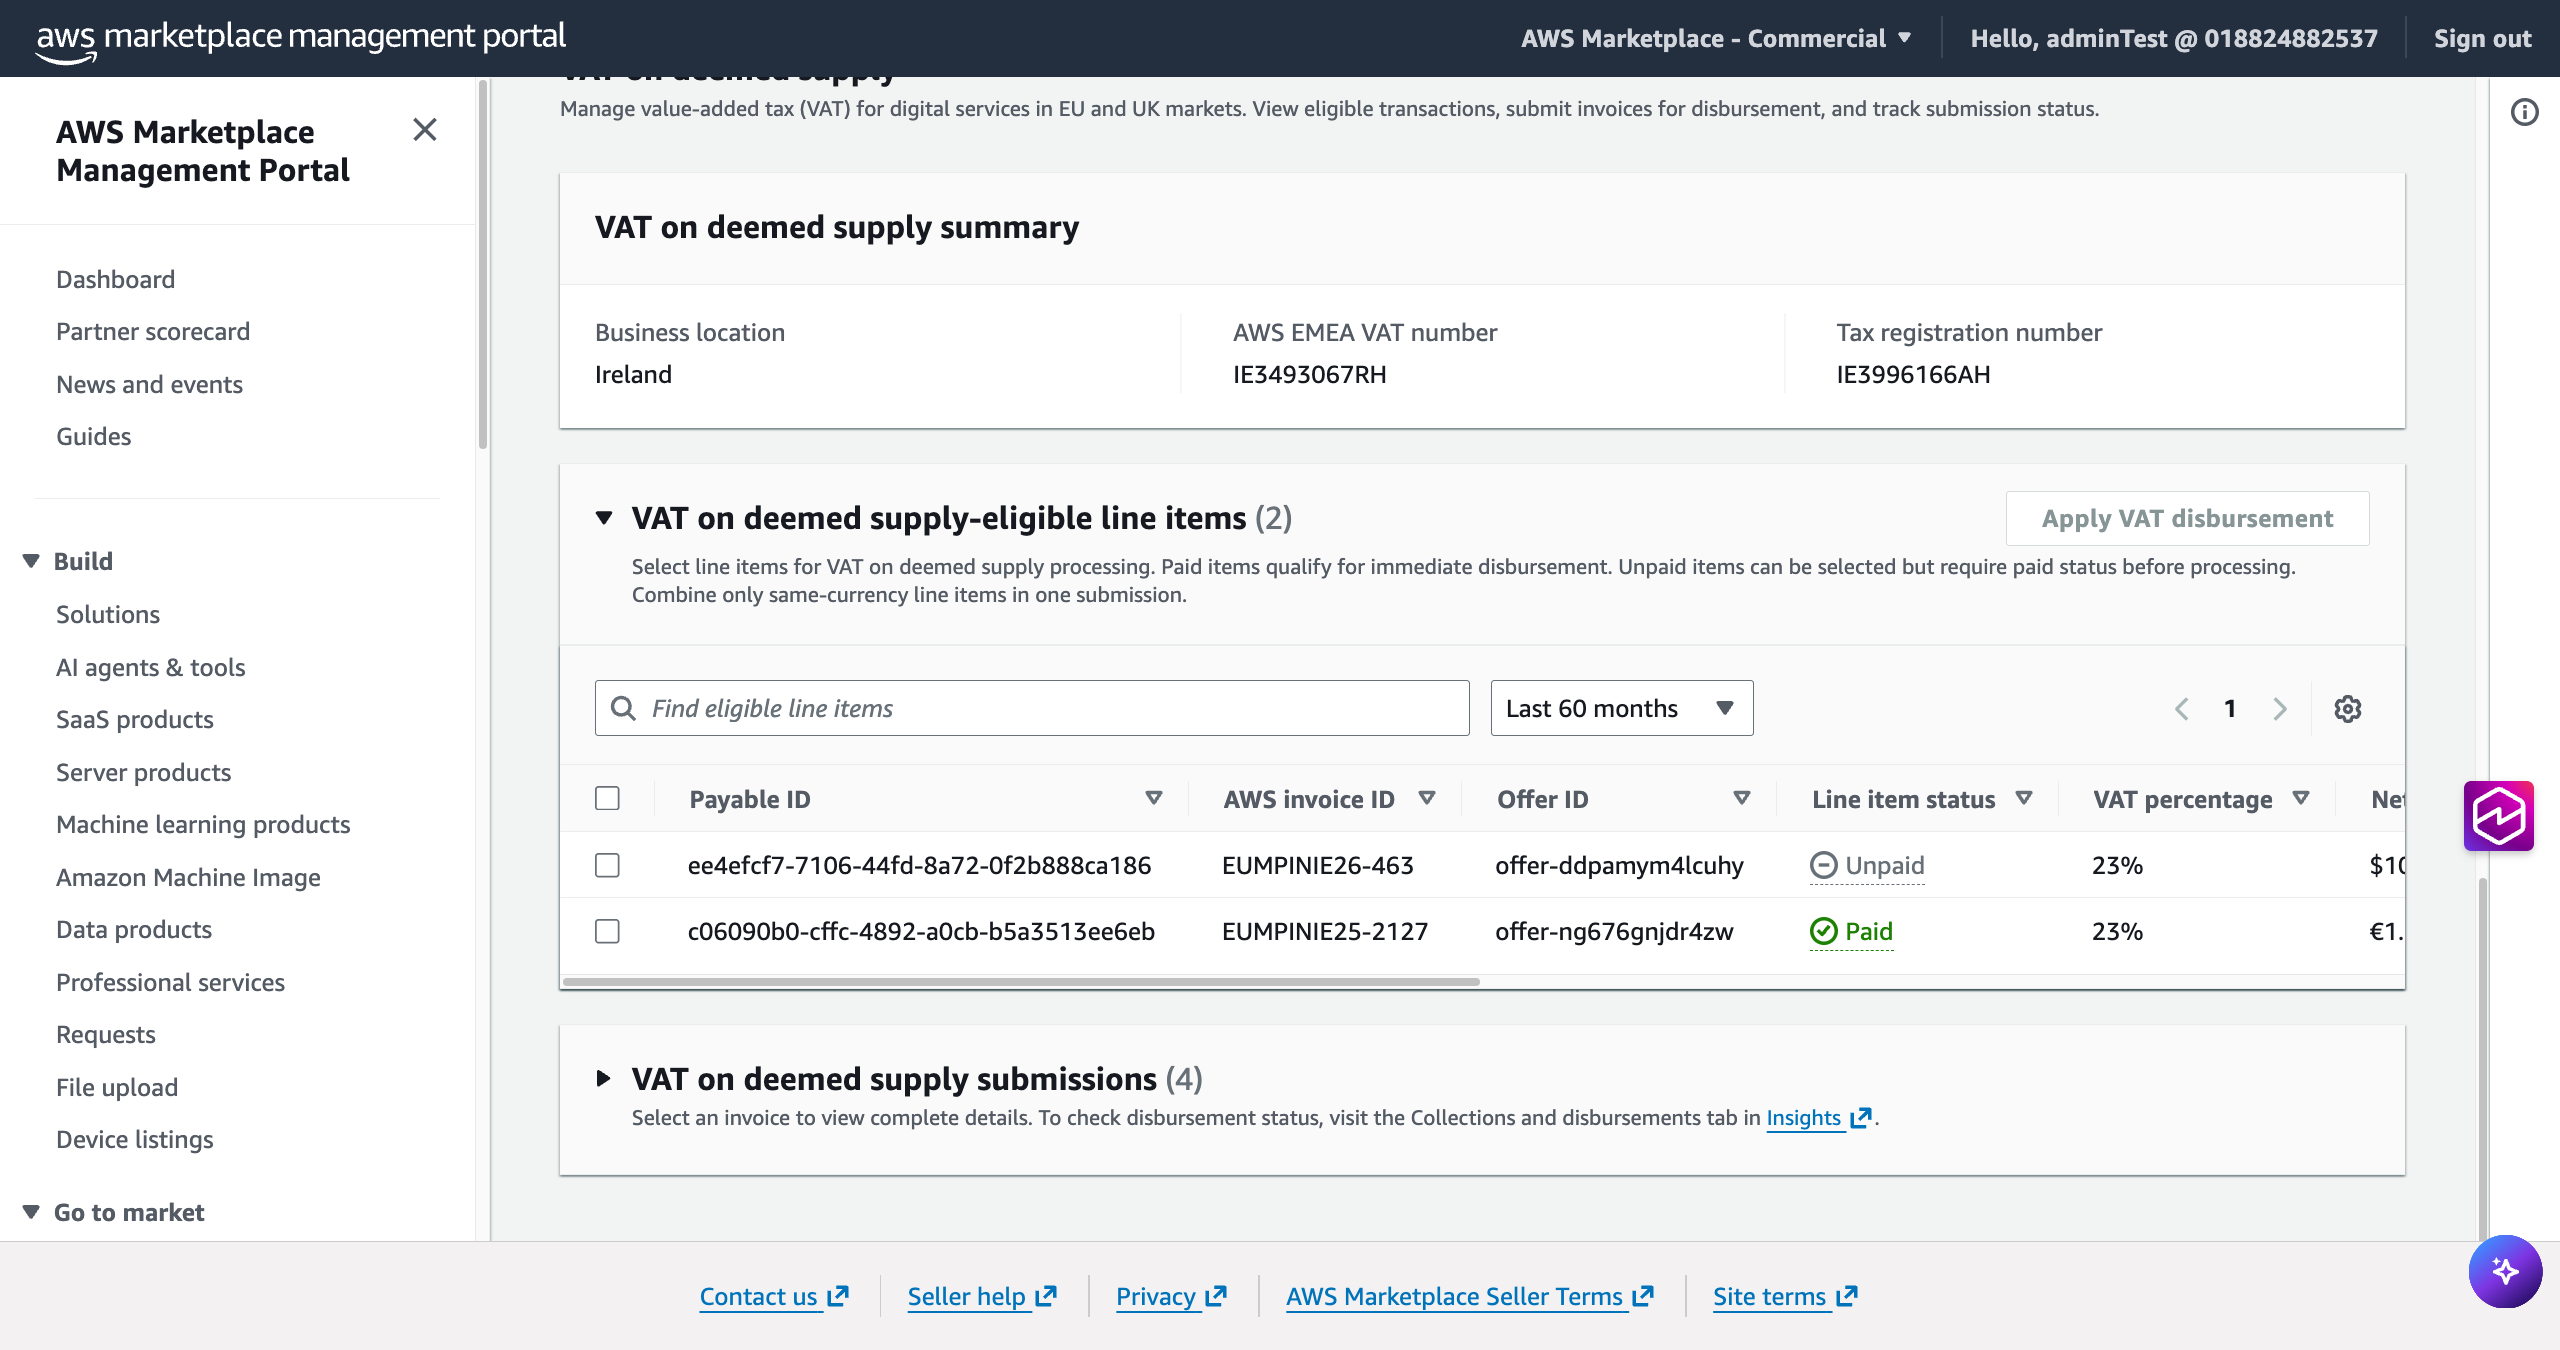The width and height of the screenshot is (2560, 1350).
Task: Open AWS Marketplace Seller Terms link
Action: [1470, 1296]
